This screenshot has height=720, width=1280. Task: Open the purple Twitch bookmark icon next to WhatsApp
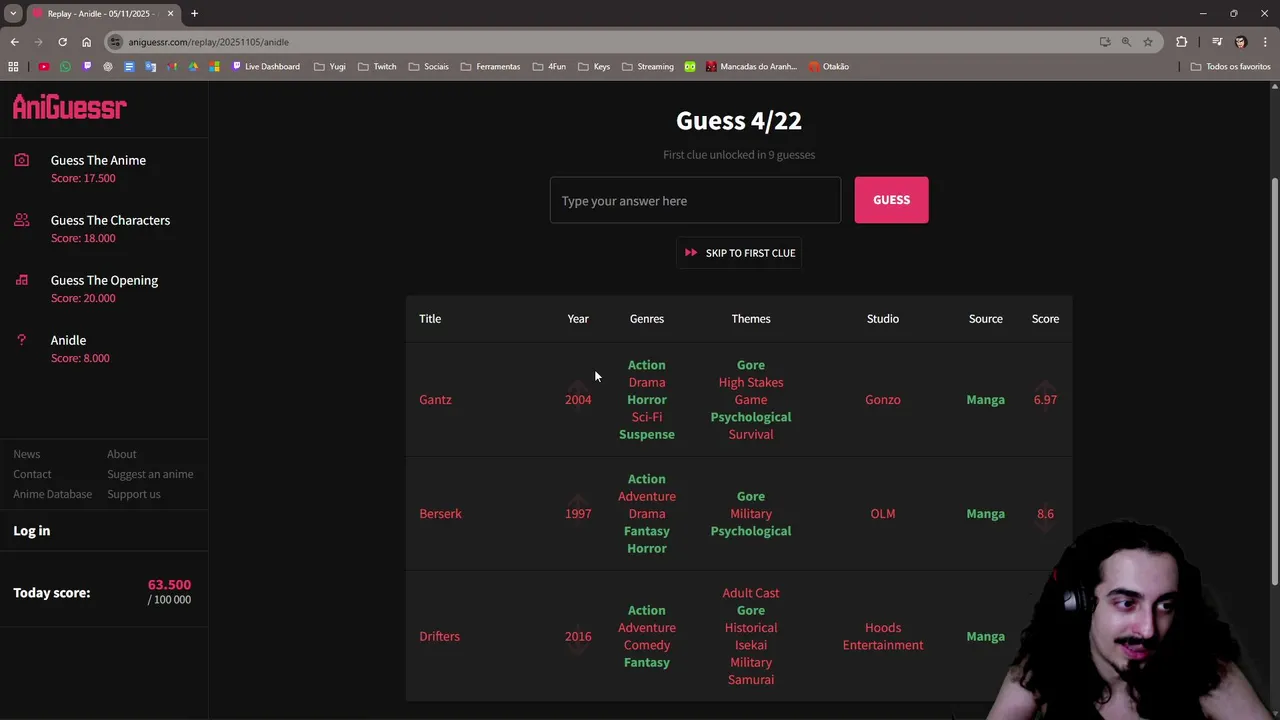[x=87, y=67]
